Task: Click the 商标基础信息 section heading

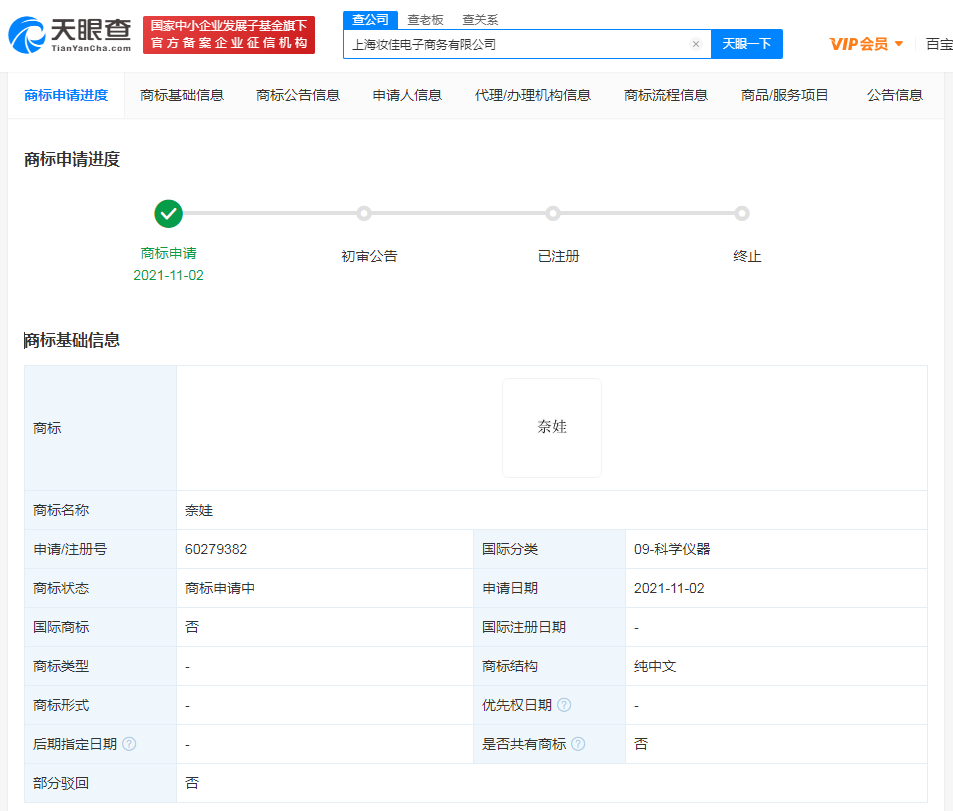Action: coord(72,340)
